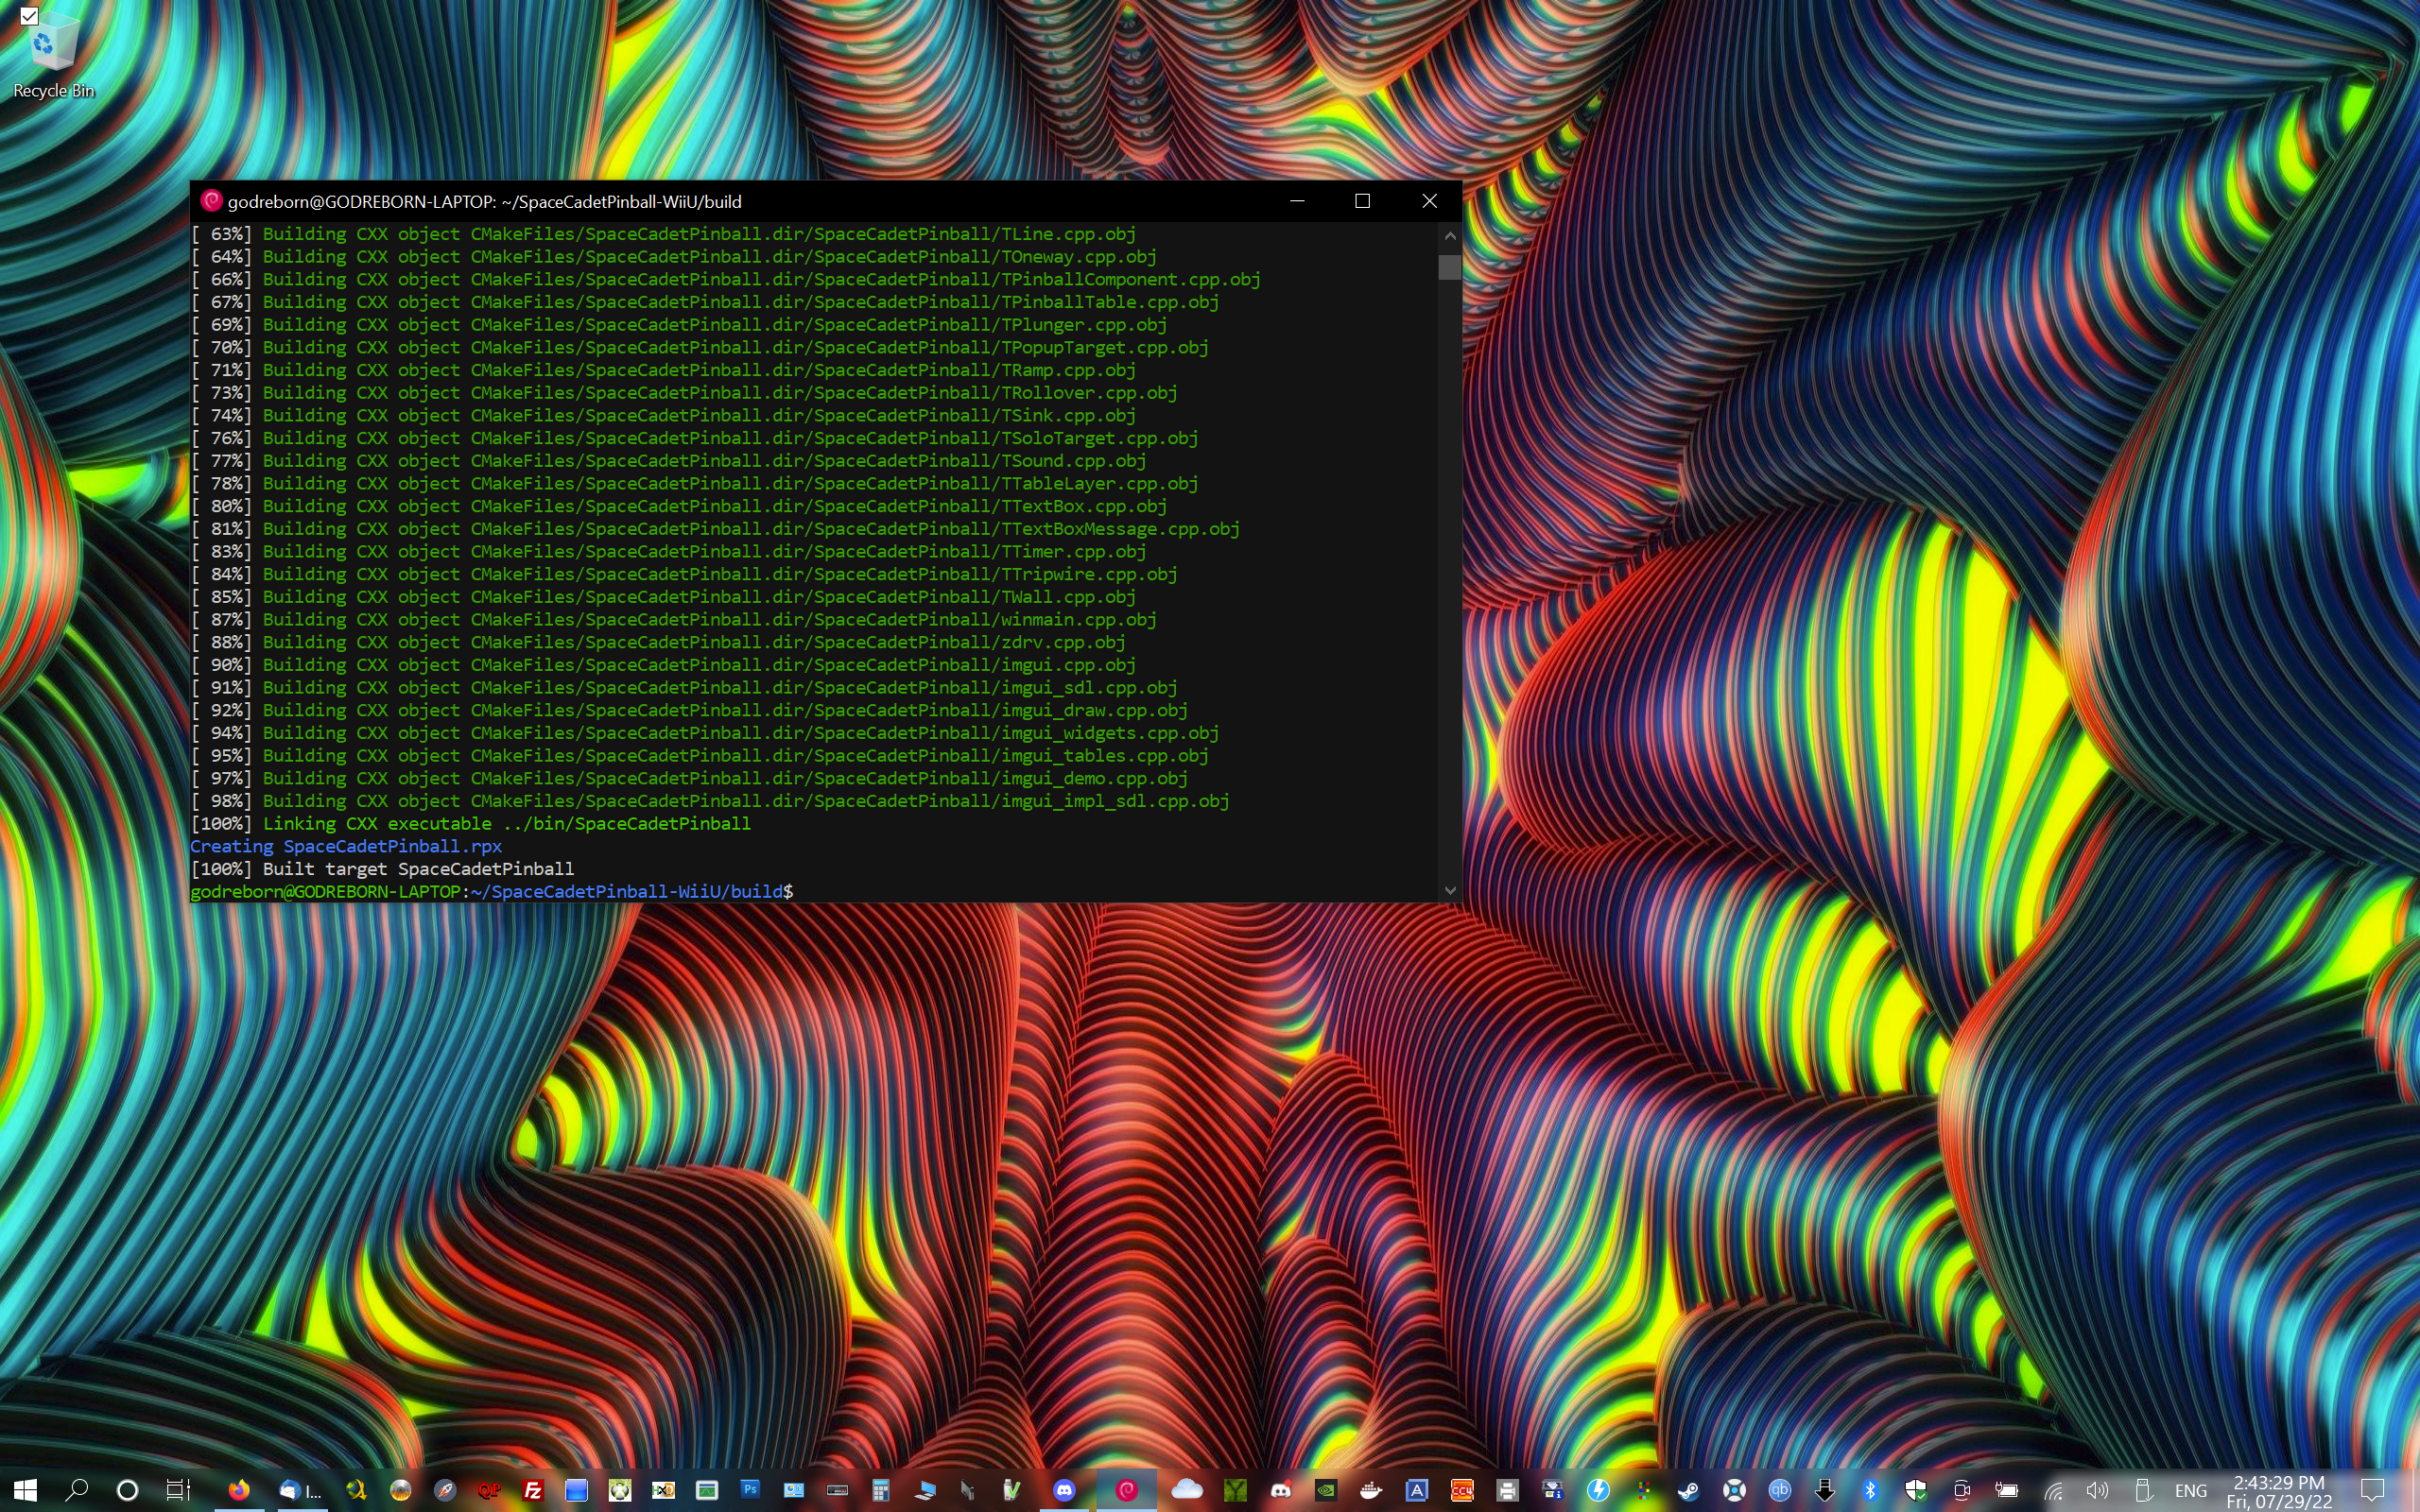Click 'Creating SpaceCadetPinball.rpx' line

point(346,846)
